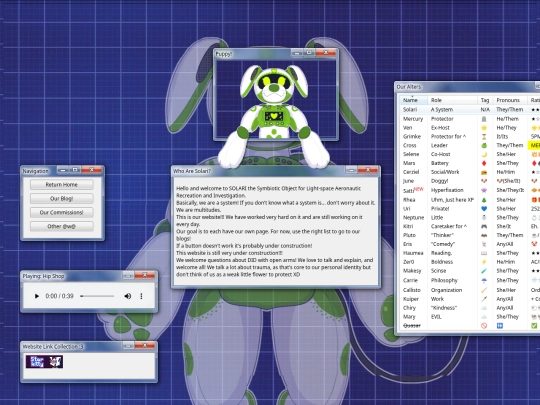
Task: Click the "Hyperfixation" role cell
Action: click(x=447, y=190)
